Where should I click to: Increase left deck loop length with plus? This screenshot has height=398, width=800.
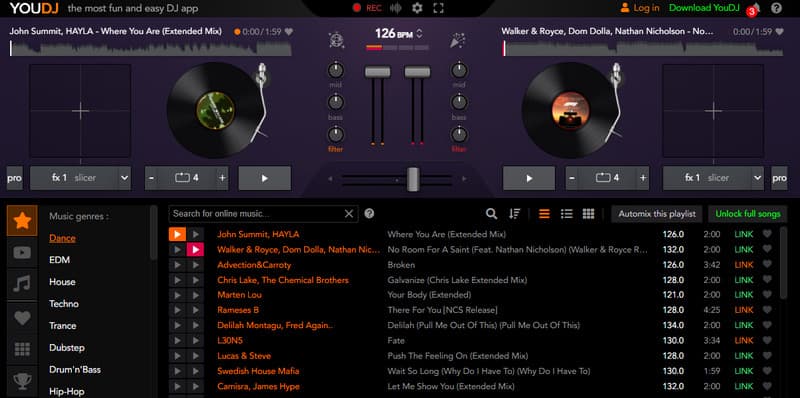point(222,178)
